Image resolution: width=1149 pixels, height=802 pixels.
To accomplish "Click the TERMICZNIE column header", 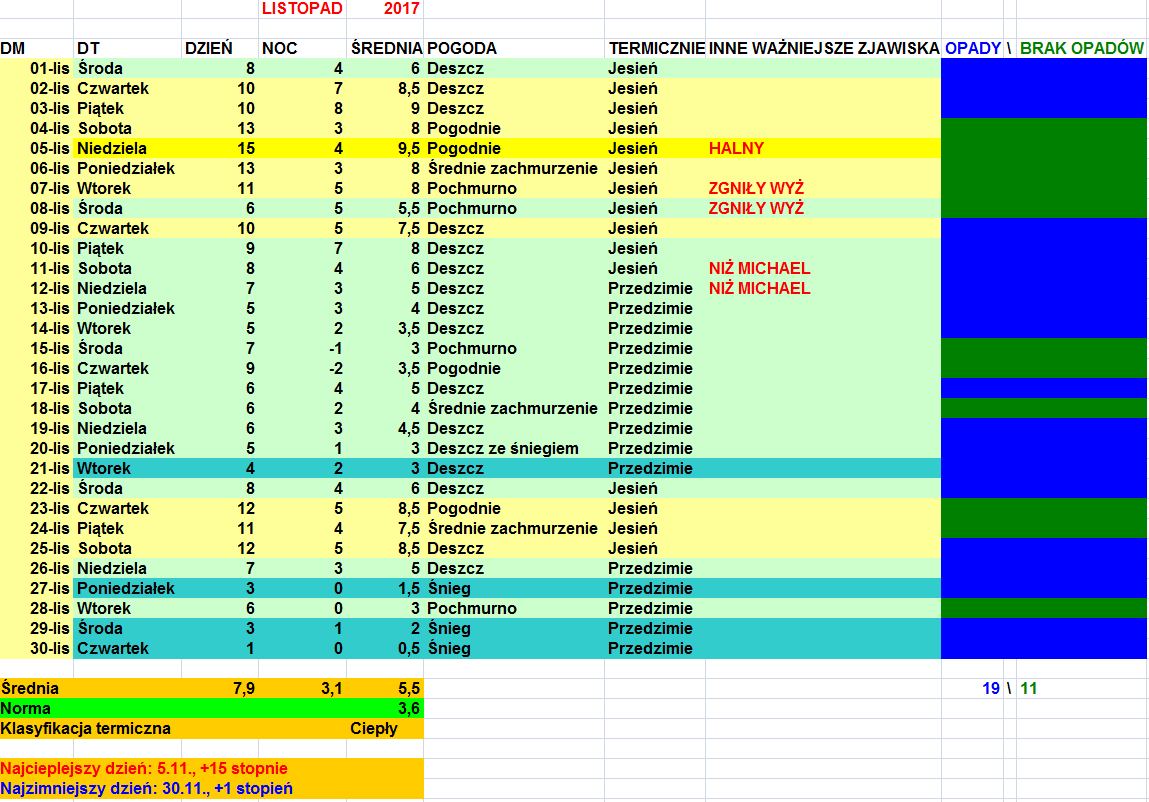I will coord(656,48).
